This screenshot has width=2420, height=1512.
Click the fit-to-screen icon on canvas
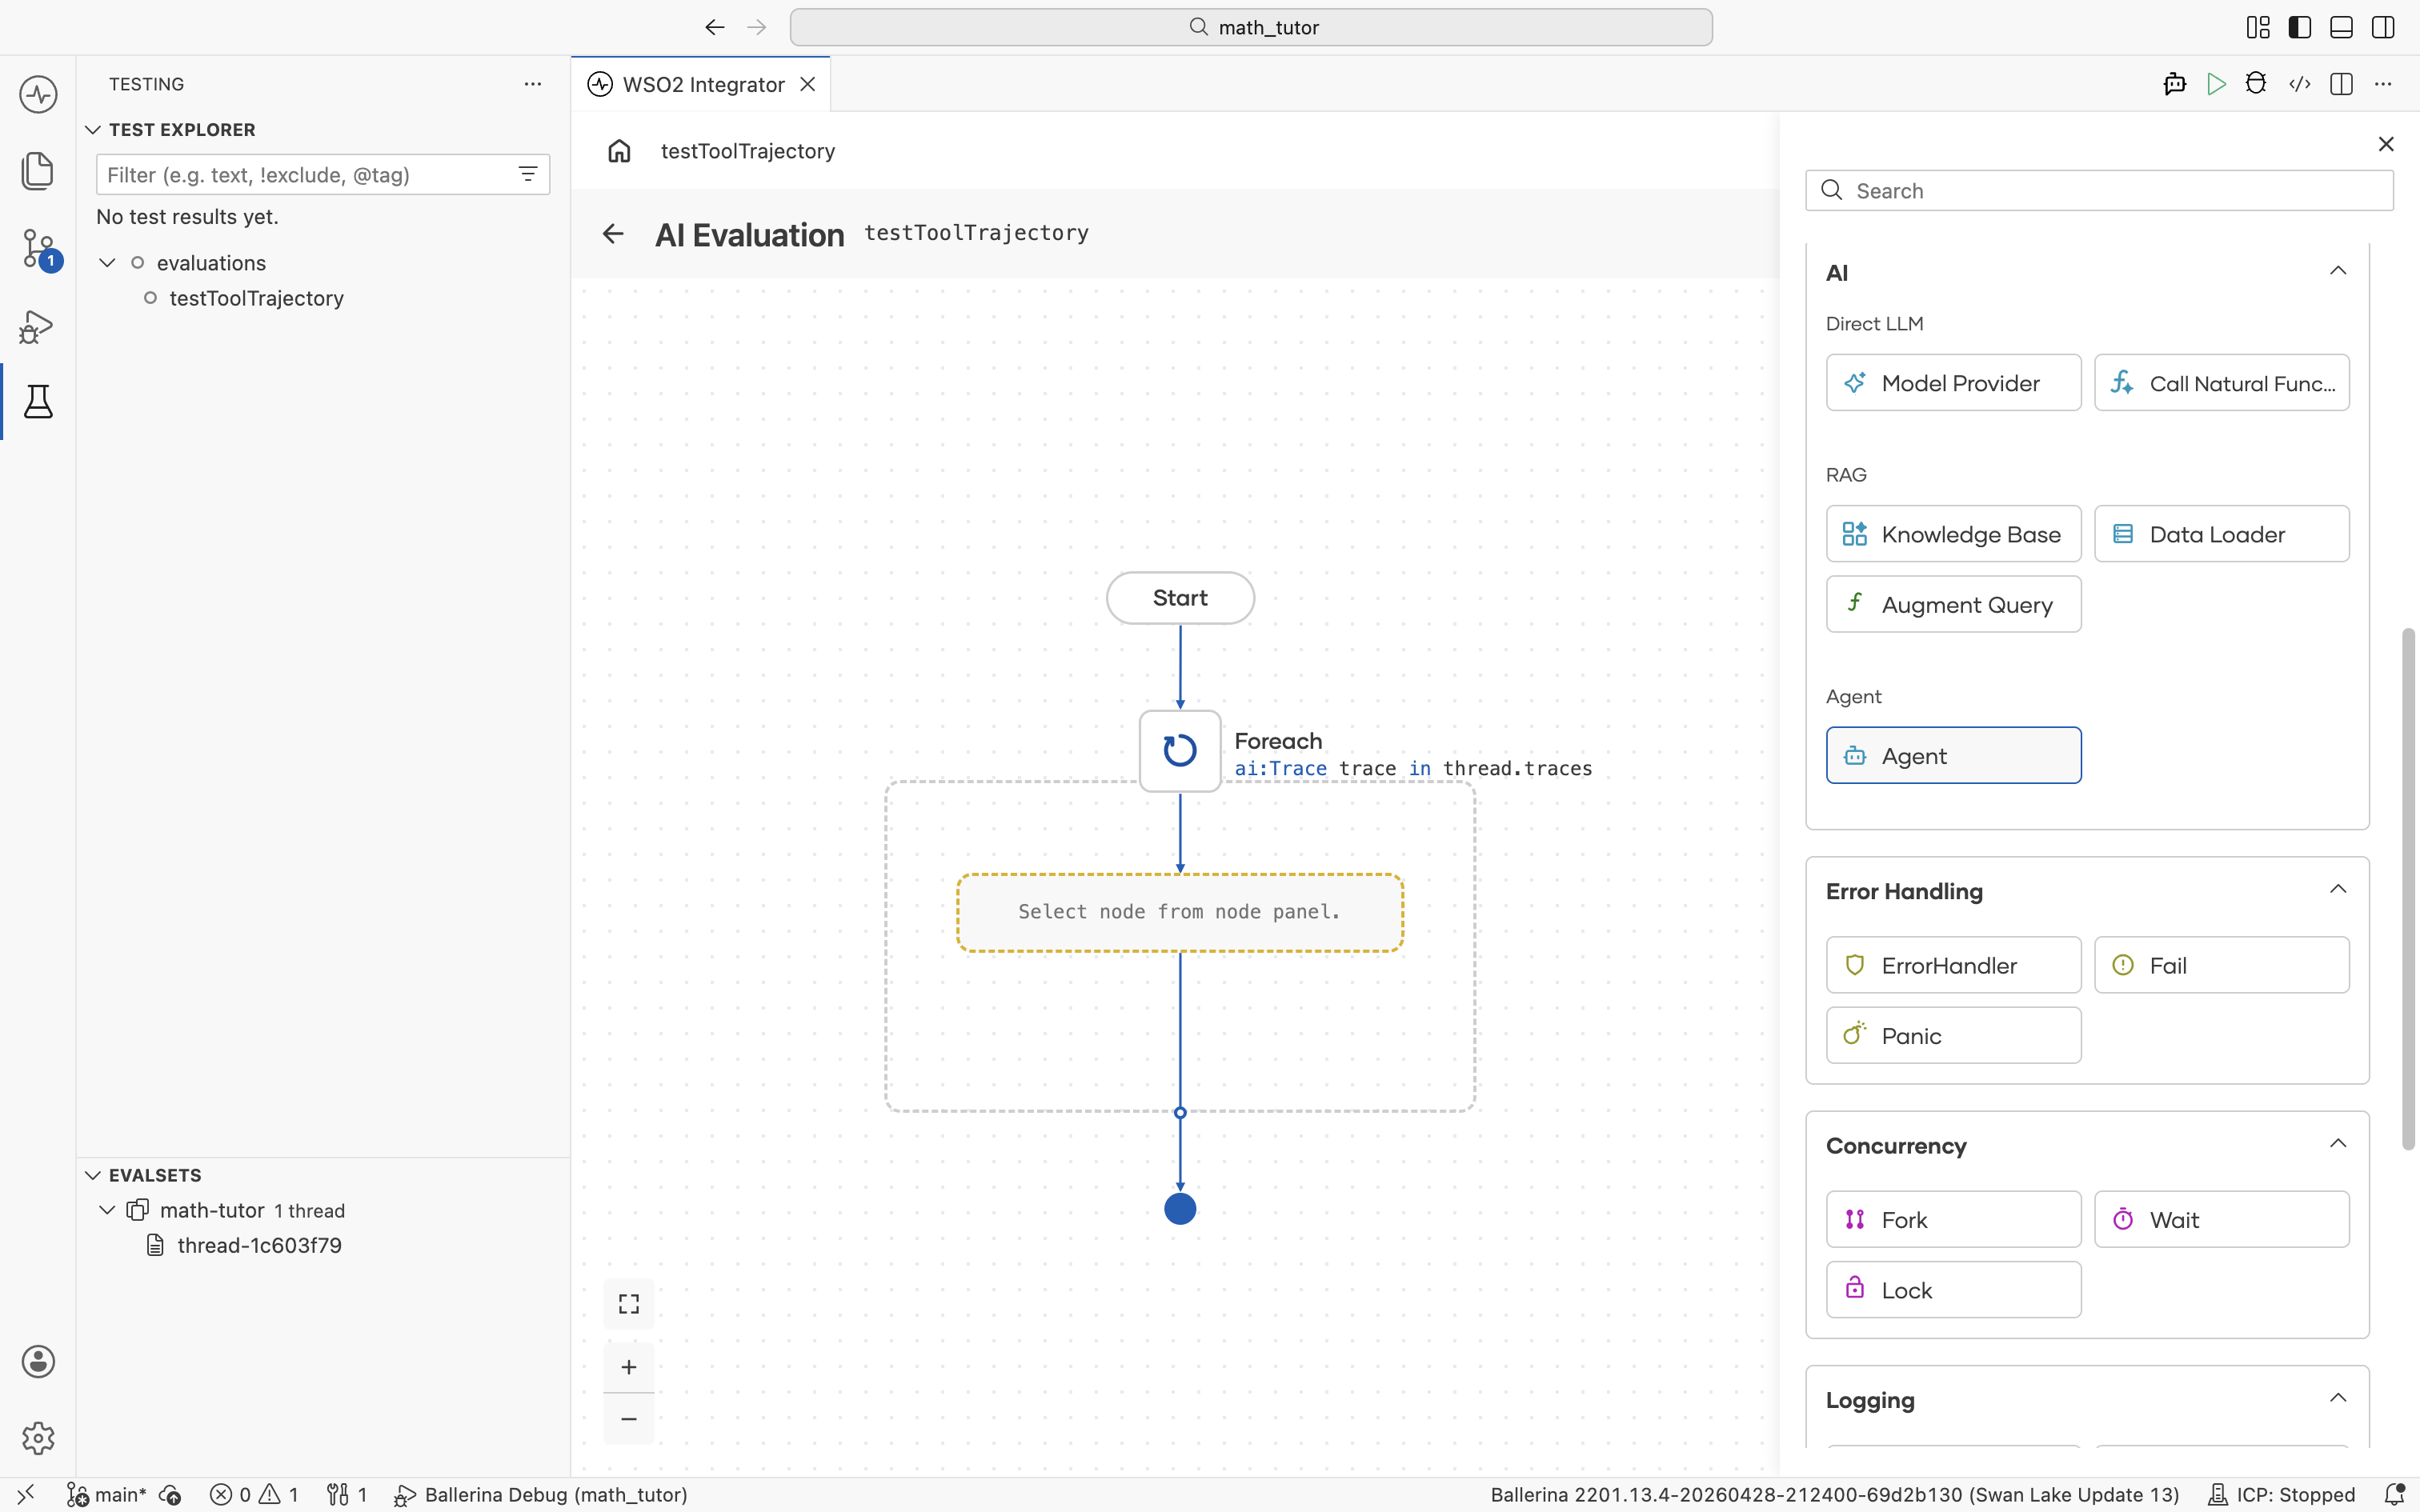tap(628, 1304)
